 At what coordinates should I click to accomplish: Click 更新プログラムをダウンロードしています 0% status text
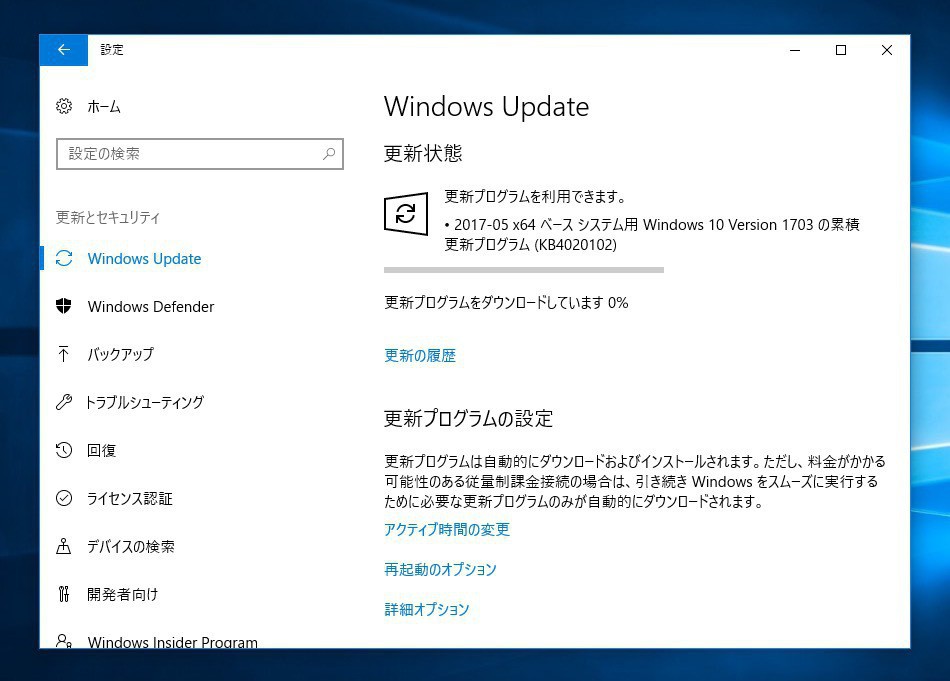click(x=507, y=302)
